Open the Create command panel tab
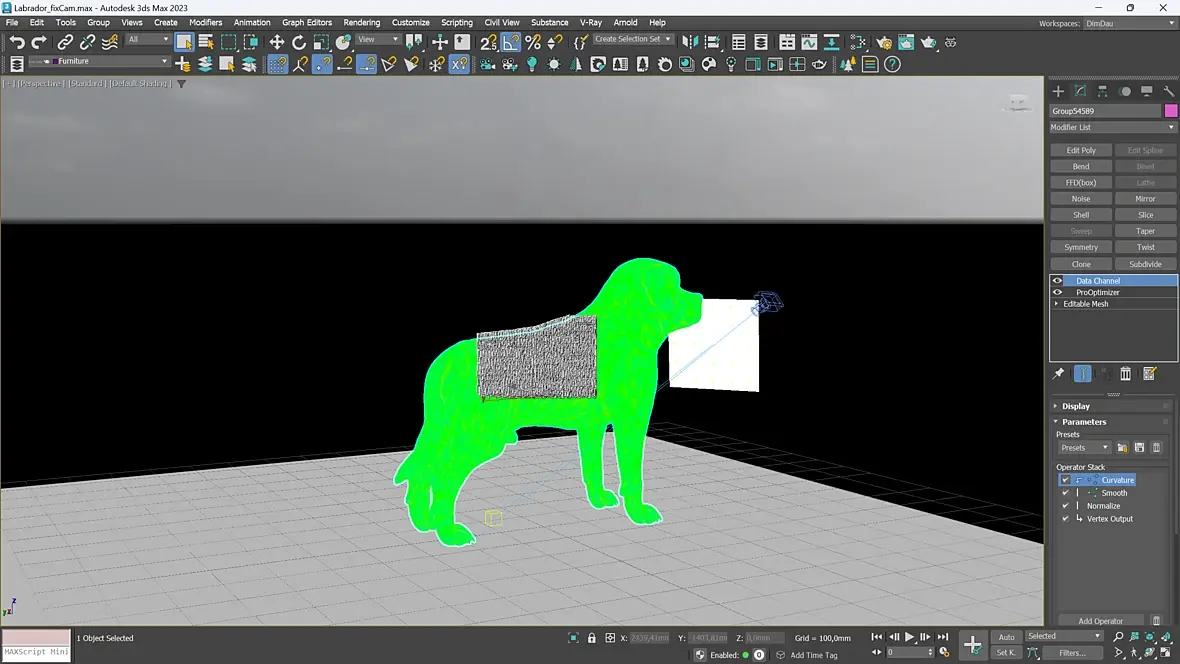Screen dimensions: 1180x664 tap(1058, 91)
